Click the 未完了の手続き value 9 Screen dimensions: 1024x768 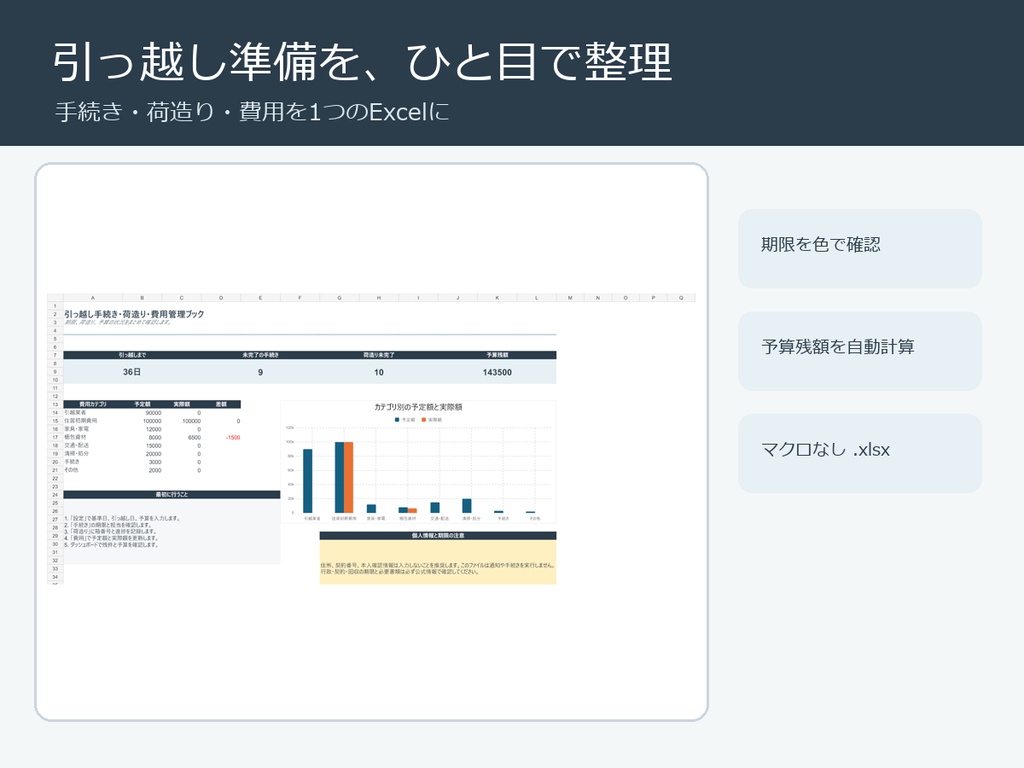pyautogui.click(x=261, y=372)
